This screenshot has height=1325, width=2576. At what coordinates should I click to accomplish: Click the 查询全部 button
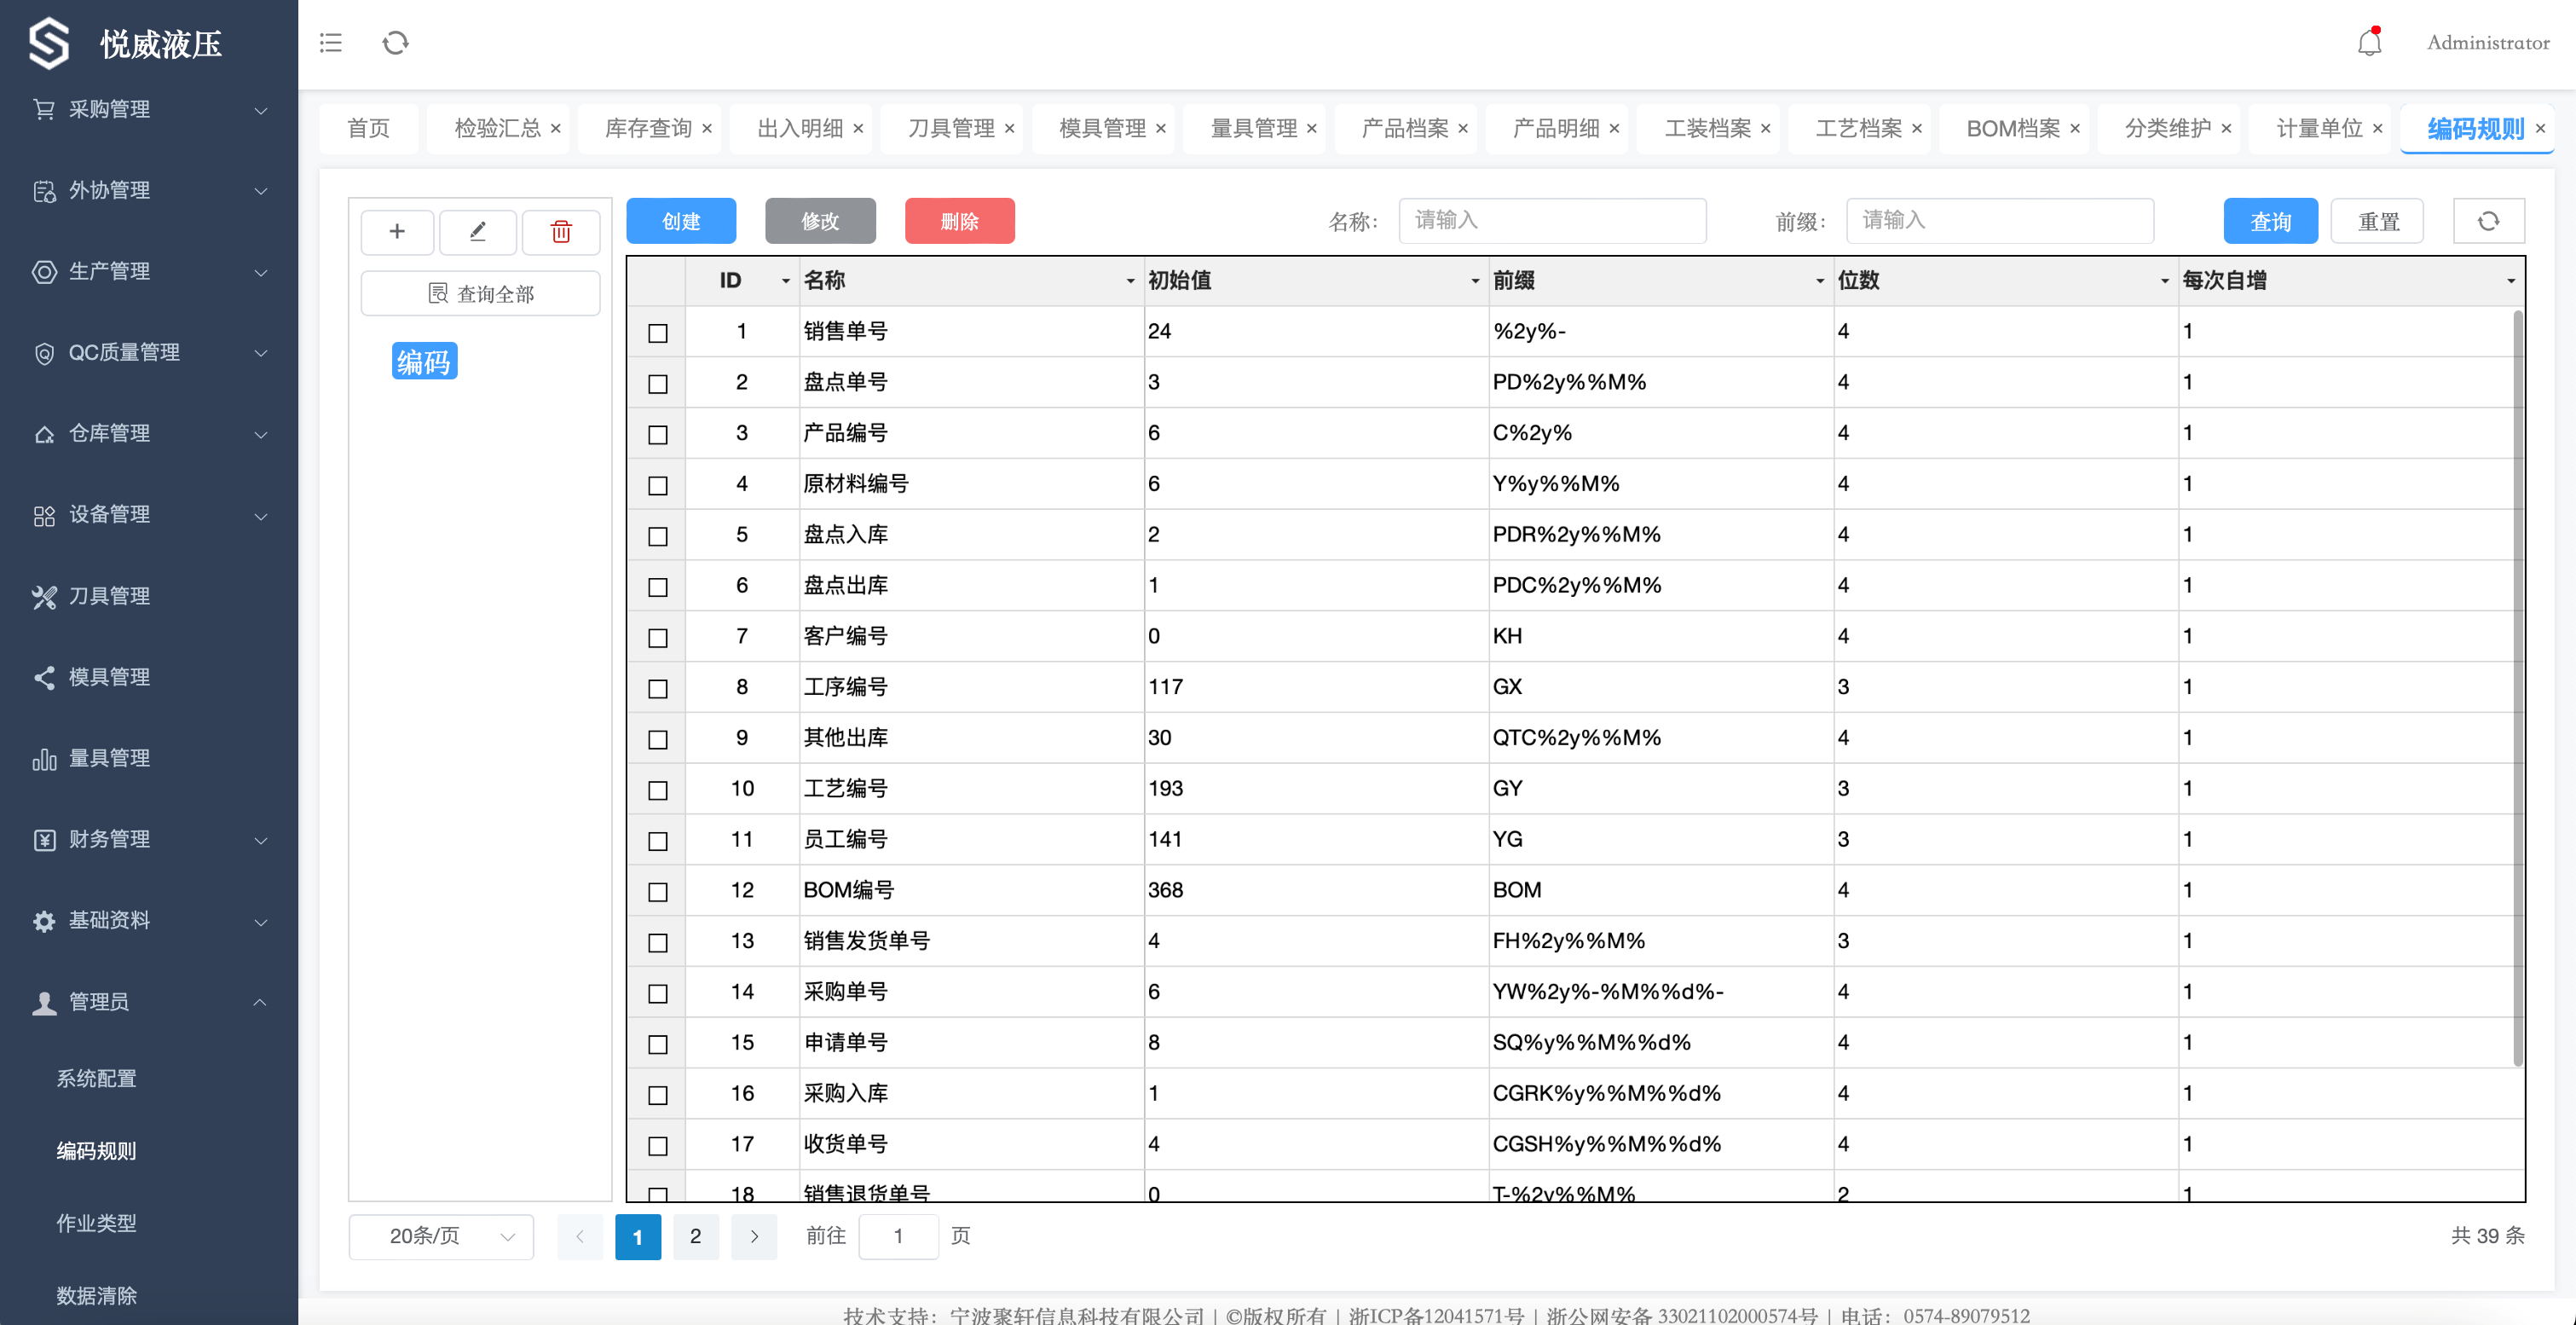pyautogui.click(x=480, y=294)
